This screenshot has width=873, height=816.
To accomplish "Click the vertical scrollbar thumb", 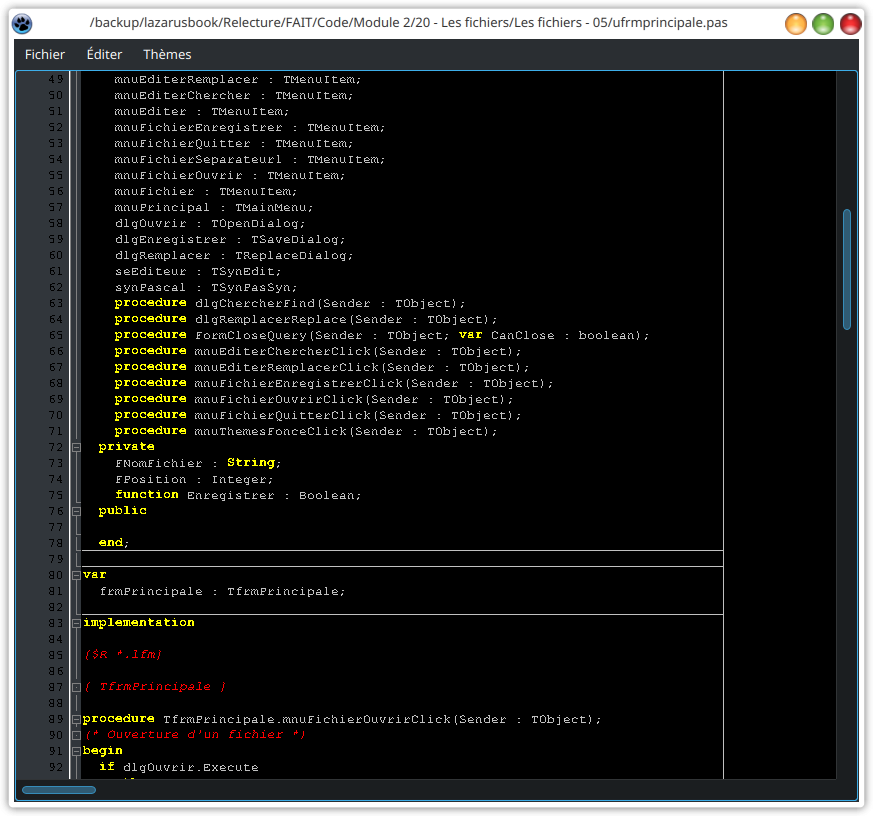I will point(847,268).
